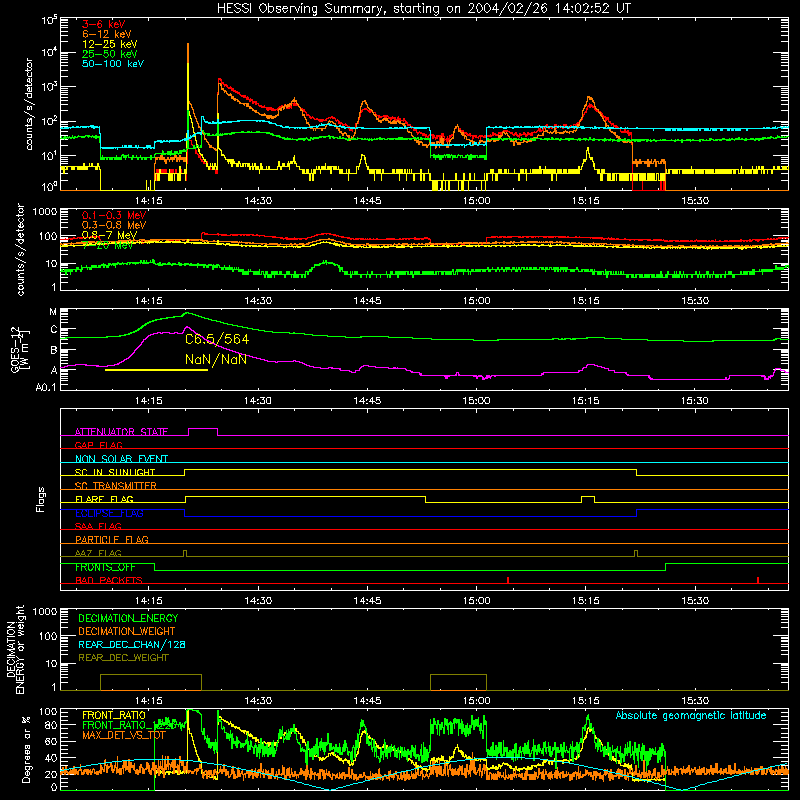Select the 'SC_IN_SUNLIGHT' flag label
The width and height of the screenshot is (800, 800).
[115, 472]
